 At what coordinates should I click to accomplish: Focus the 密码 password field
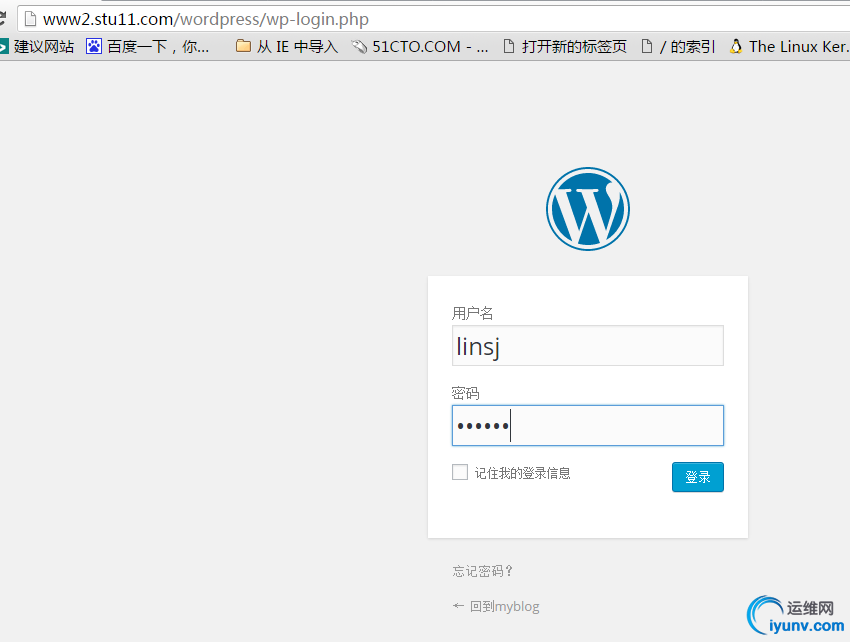[x=588, y=425]
